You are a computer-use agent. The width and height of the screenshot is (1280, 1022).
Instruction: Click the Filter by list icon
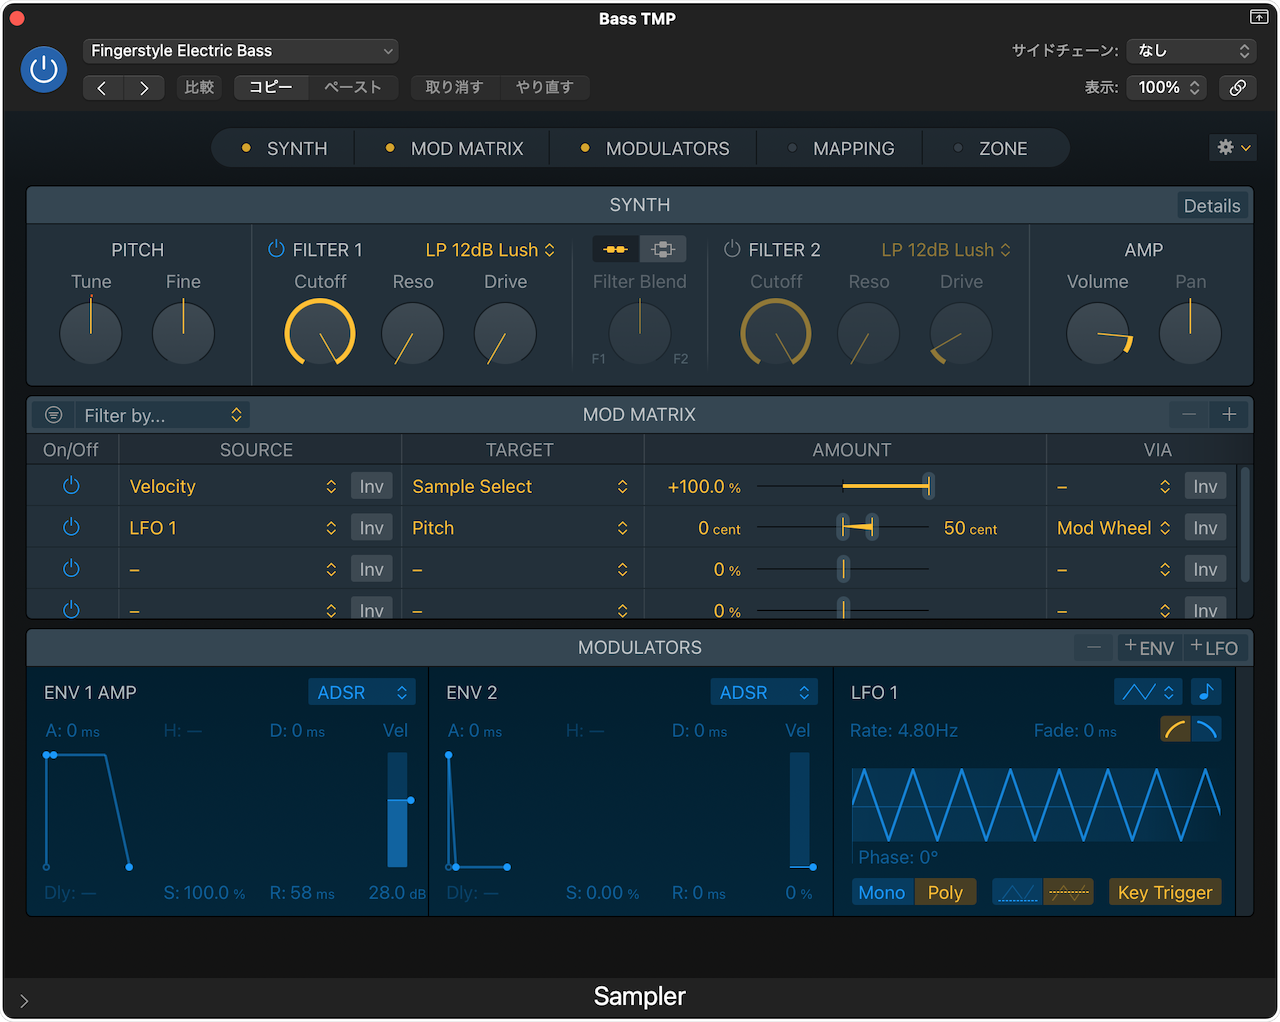coord(54,415)
